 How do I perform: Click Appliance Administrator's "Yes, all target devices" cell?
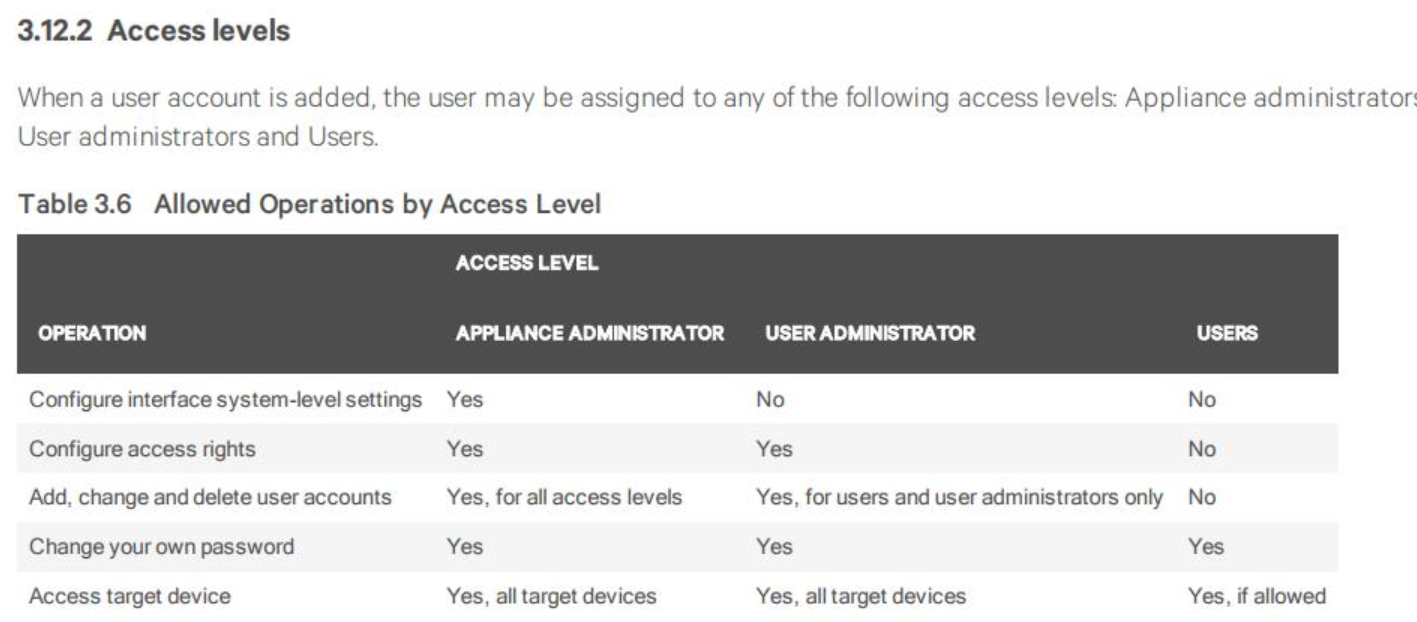551,596
